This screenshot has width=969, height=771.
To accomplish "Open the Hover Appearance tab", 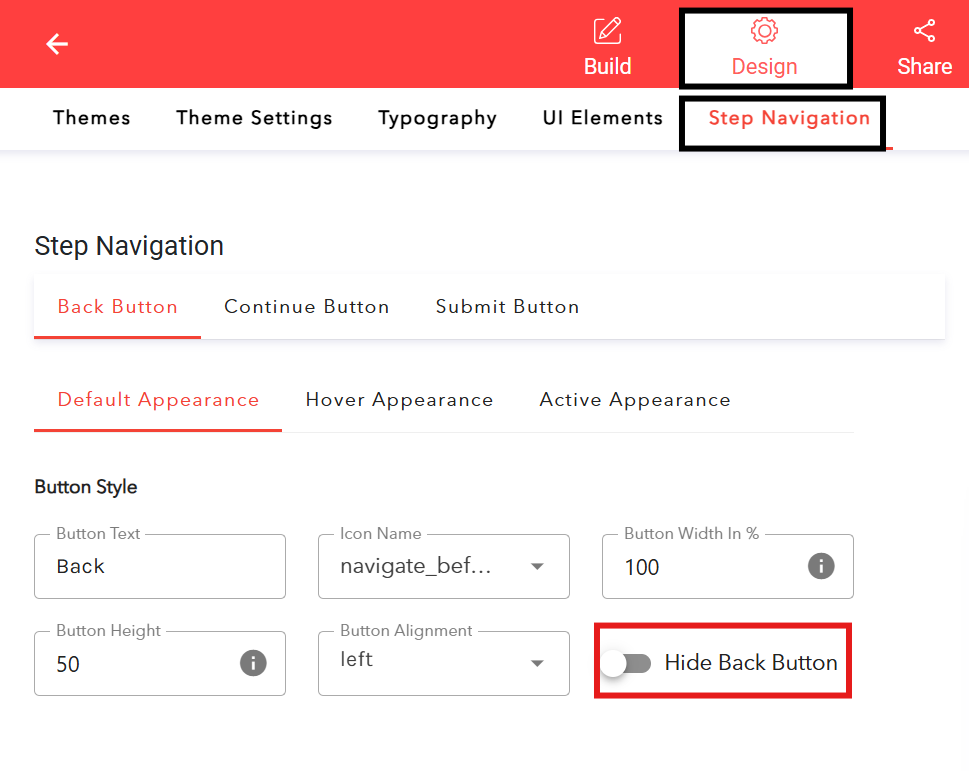I will (399, 399).
